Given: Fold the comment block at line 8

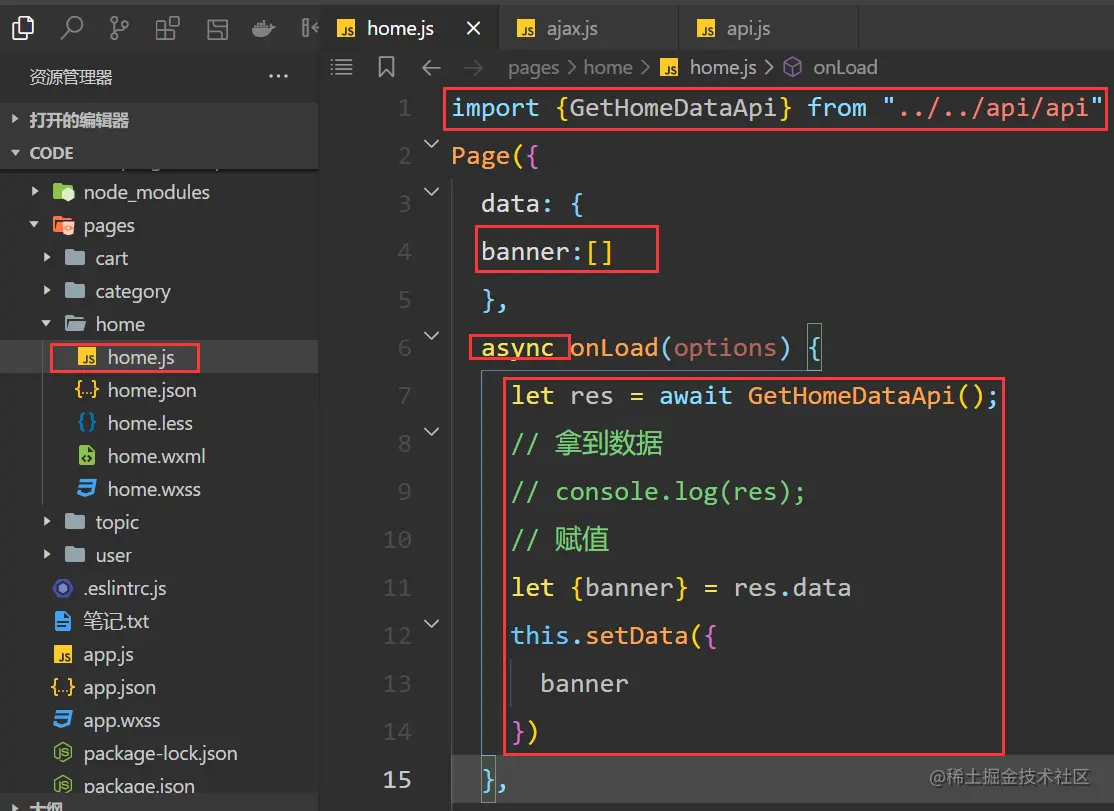Looking at the screenshot, I should click(x=431, y=431).
